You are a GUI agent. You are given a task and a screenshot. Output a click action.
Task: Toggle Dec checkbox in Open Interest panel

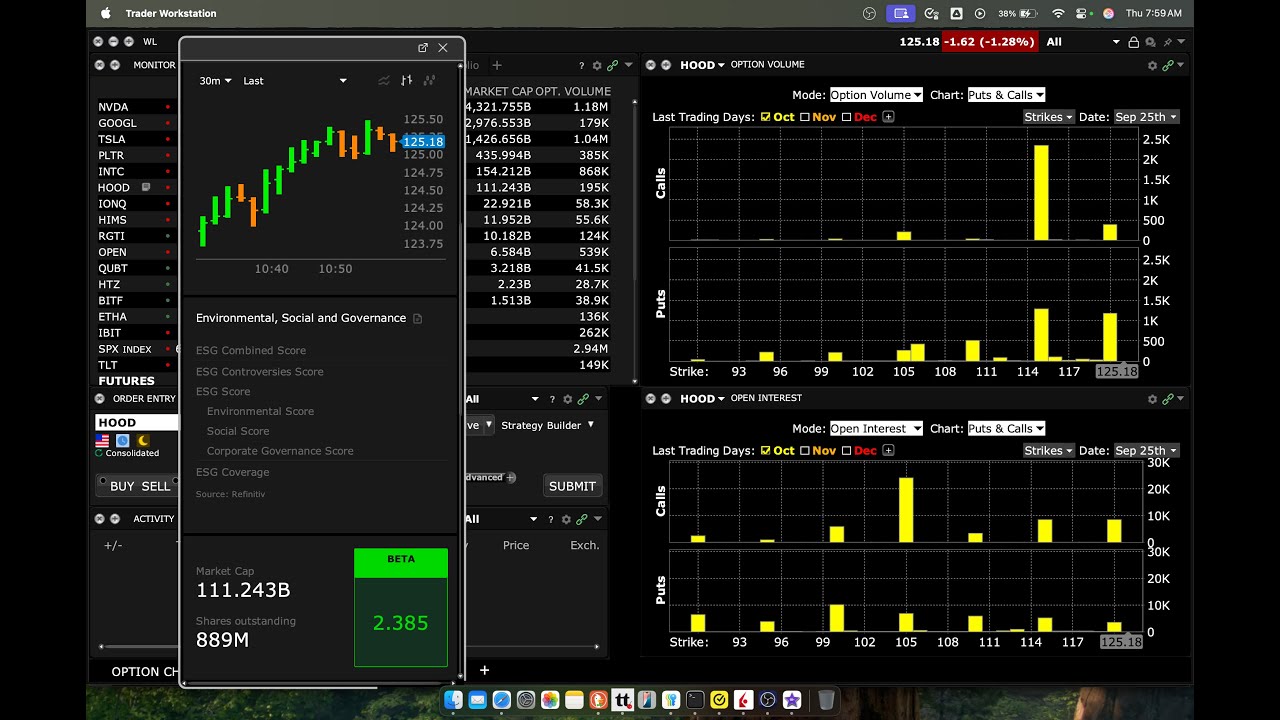coord(846,451)
